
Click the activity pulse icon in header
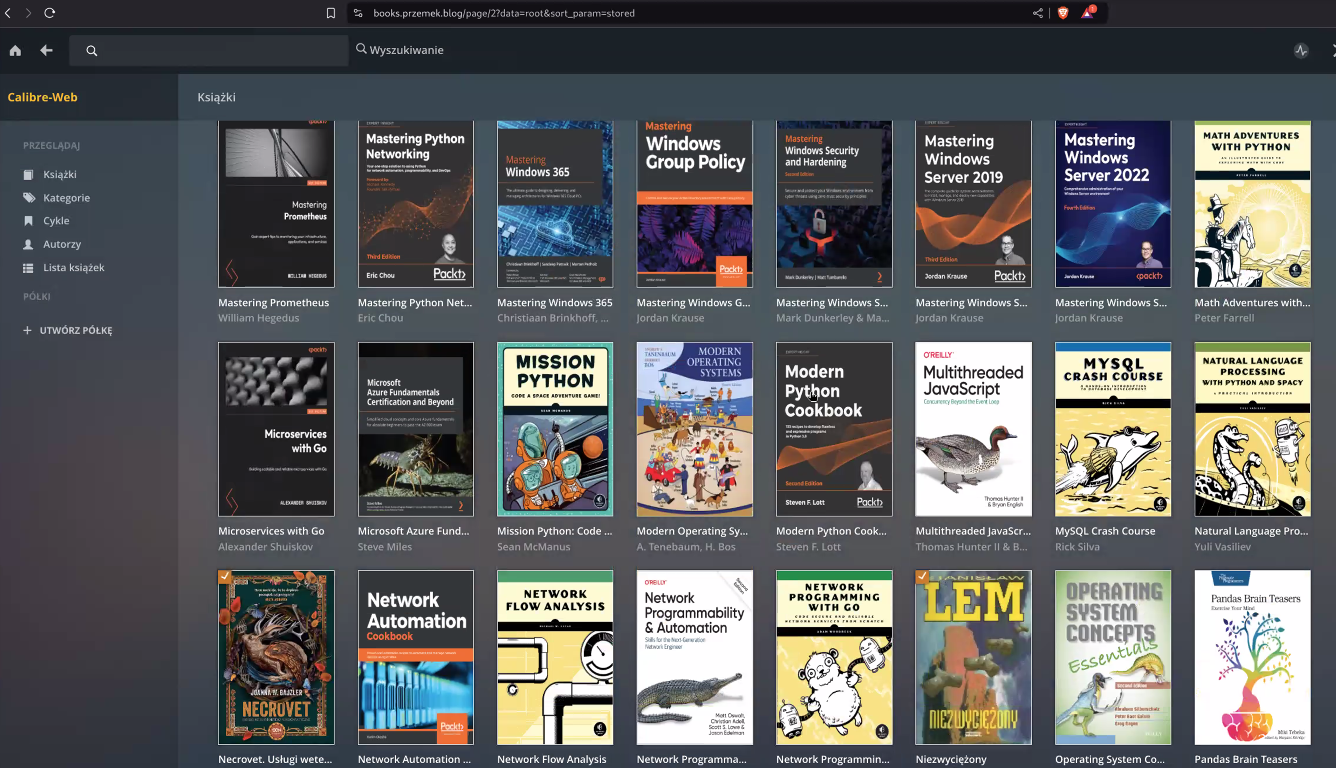click(x=1301, y=50)
